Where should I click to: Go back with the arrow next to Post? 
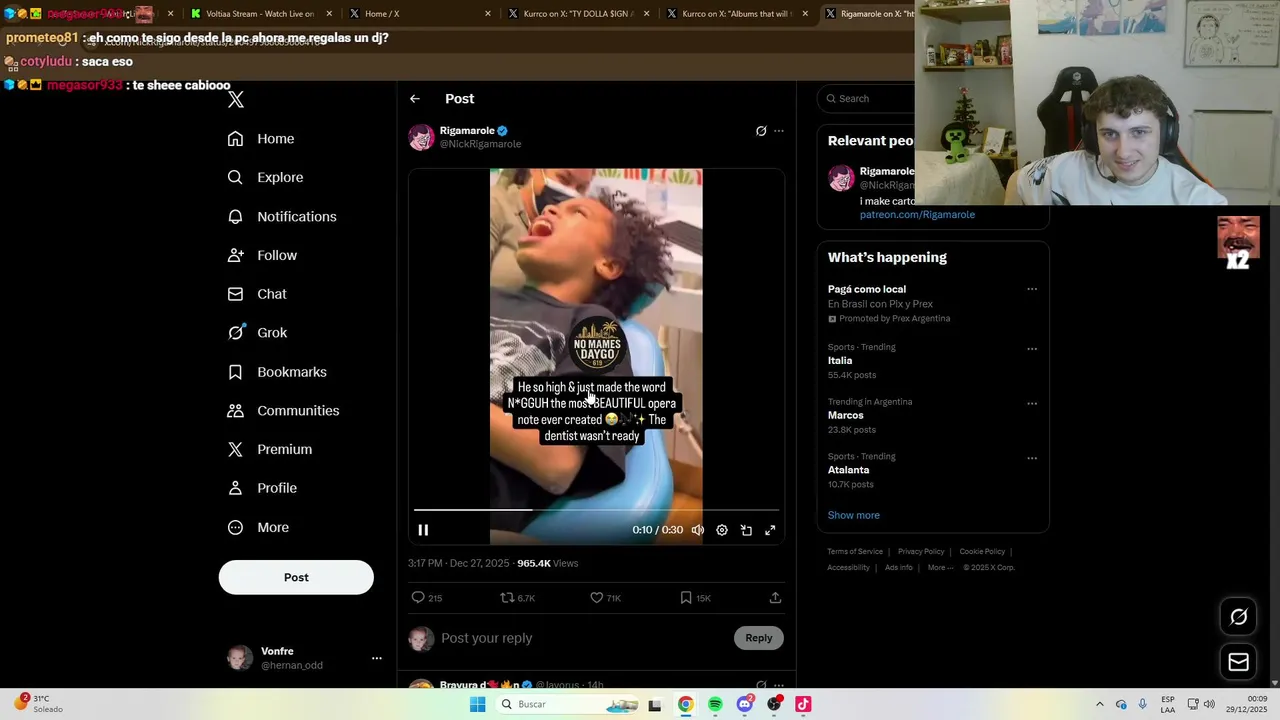[415, 99]
